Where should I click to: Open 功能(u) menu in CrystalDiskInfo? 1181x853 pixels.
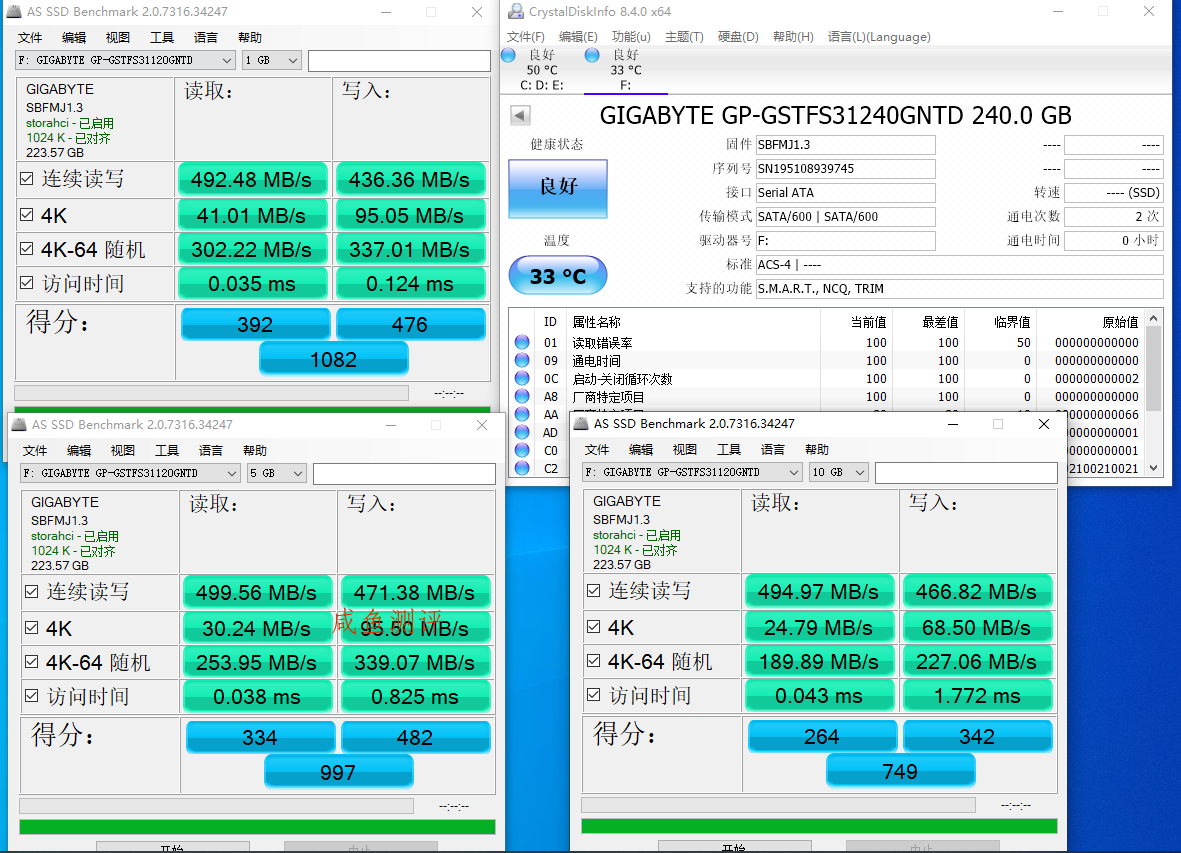tap(631, 37)
